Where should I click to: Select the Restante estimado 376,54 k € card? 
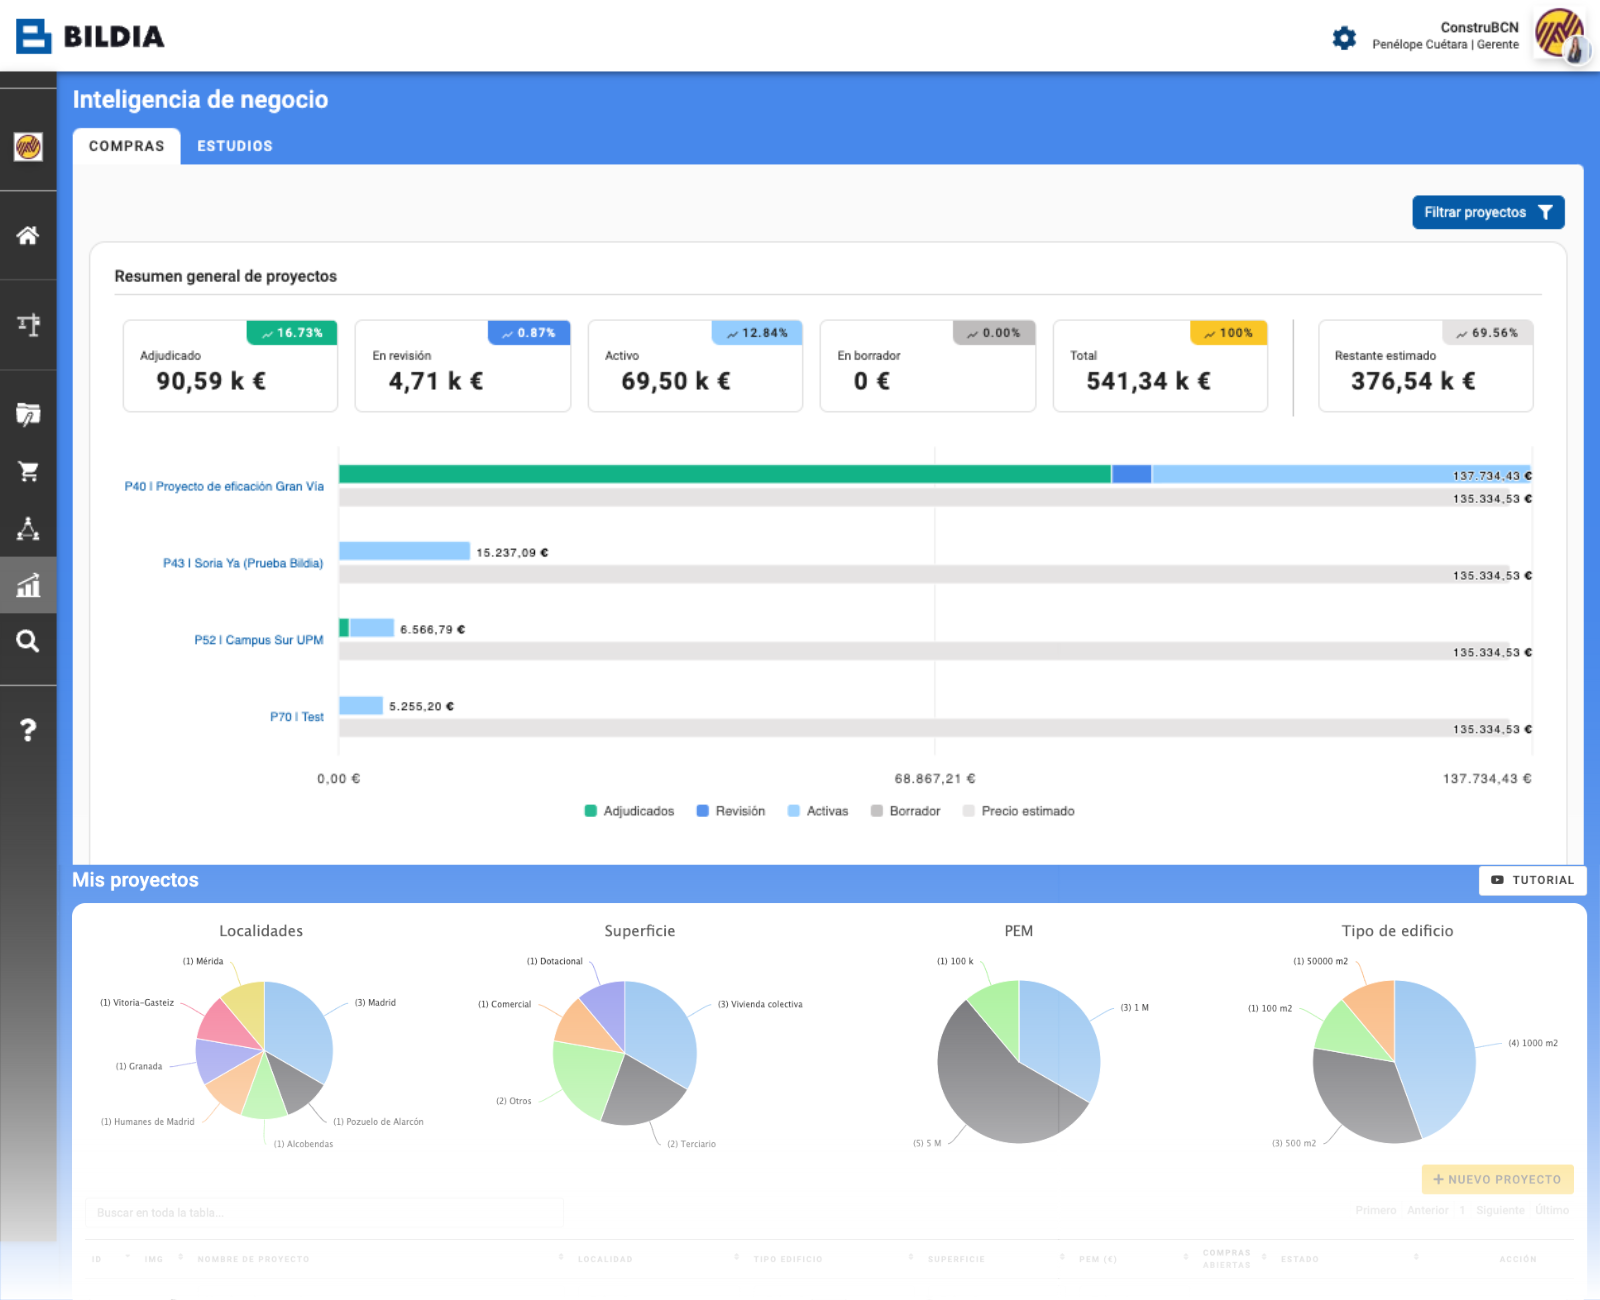coord(1426,366)
